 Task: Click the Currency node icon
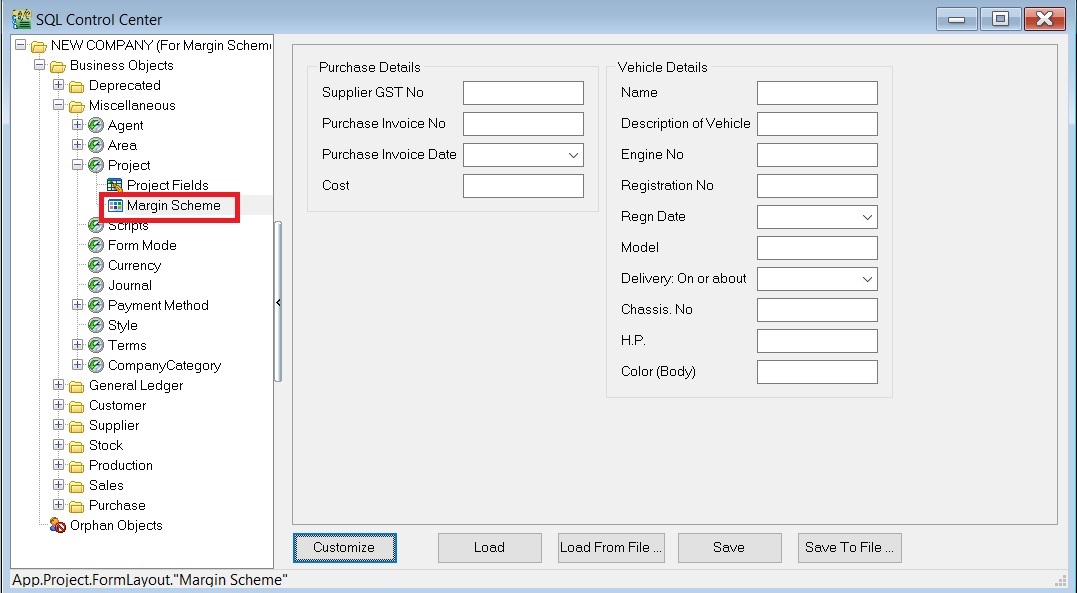pyautogui.click(x=96, y=265)
